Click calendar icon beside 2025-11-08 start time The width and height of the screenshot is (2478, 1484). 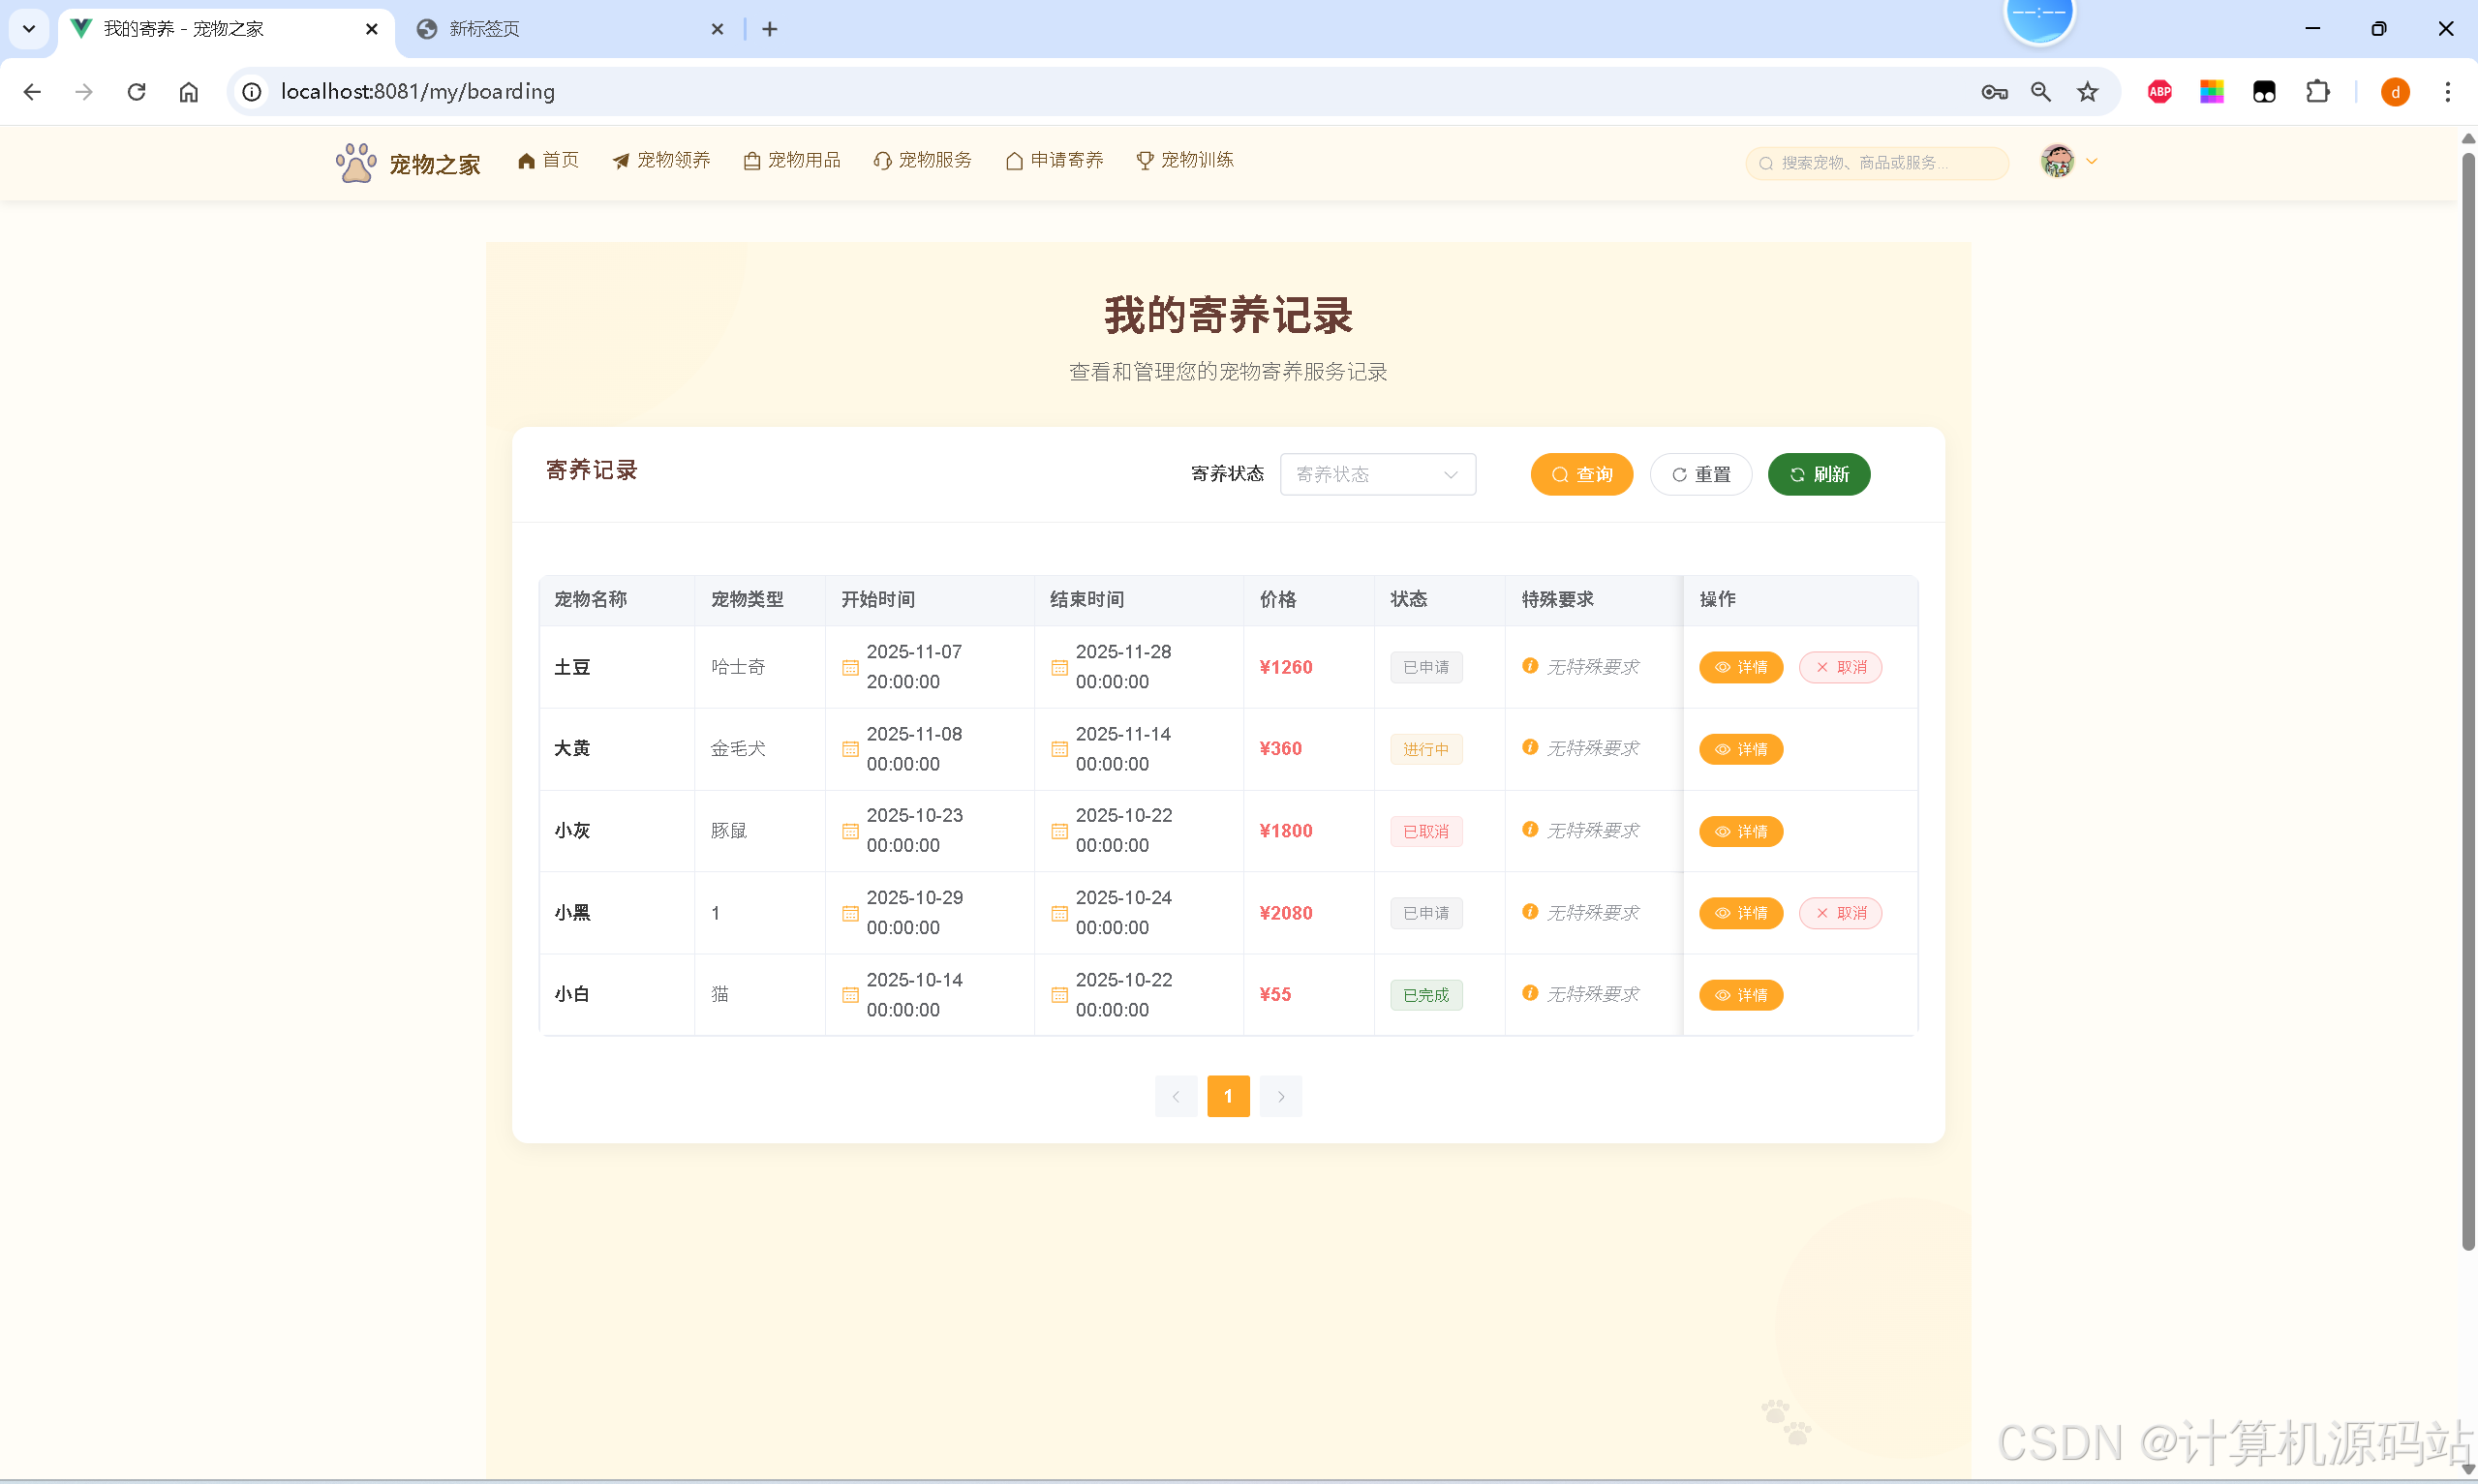[x=850, y=749]
